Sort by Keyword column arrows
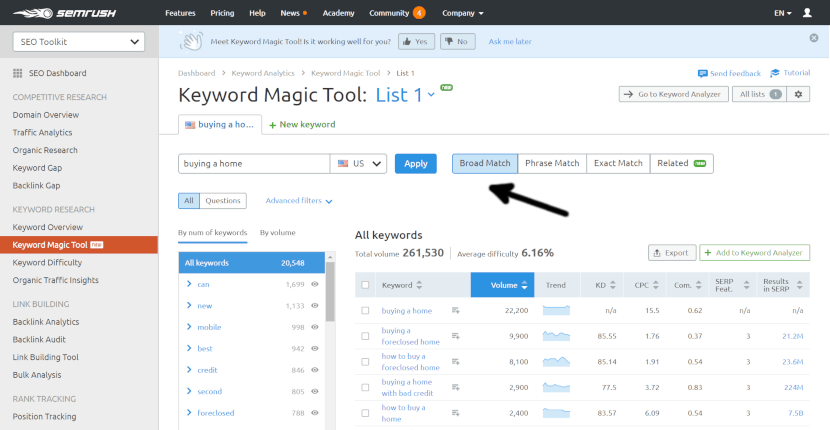This screenshot has width=830, height=430. pos(419,285)
